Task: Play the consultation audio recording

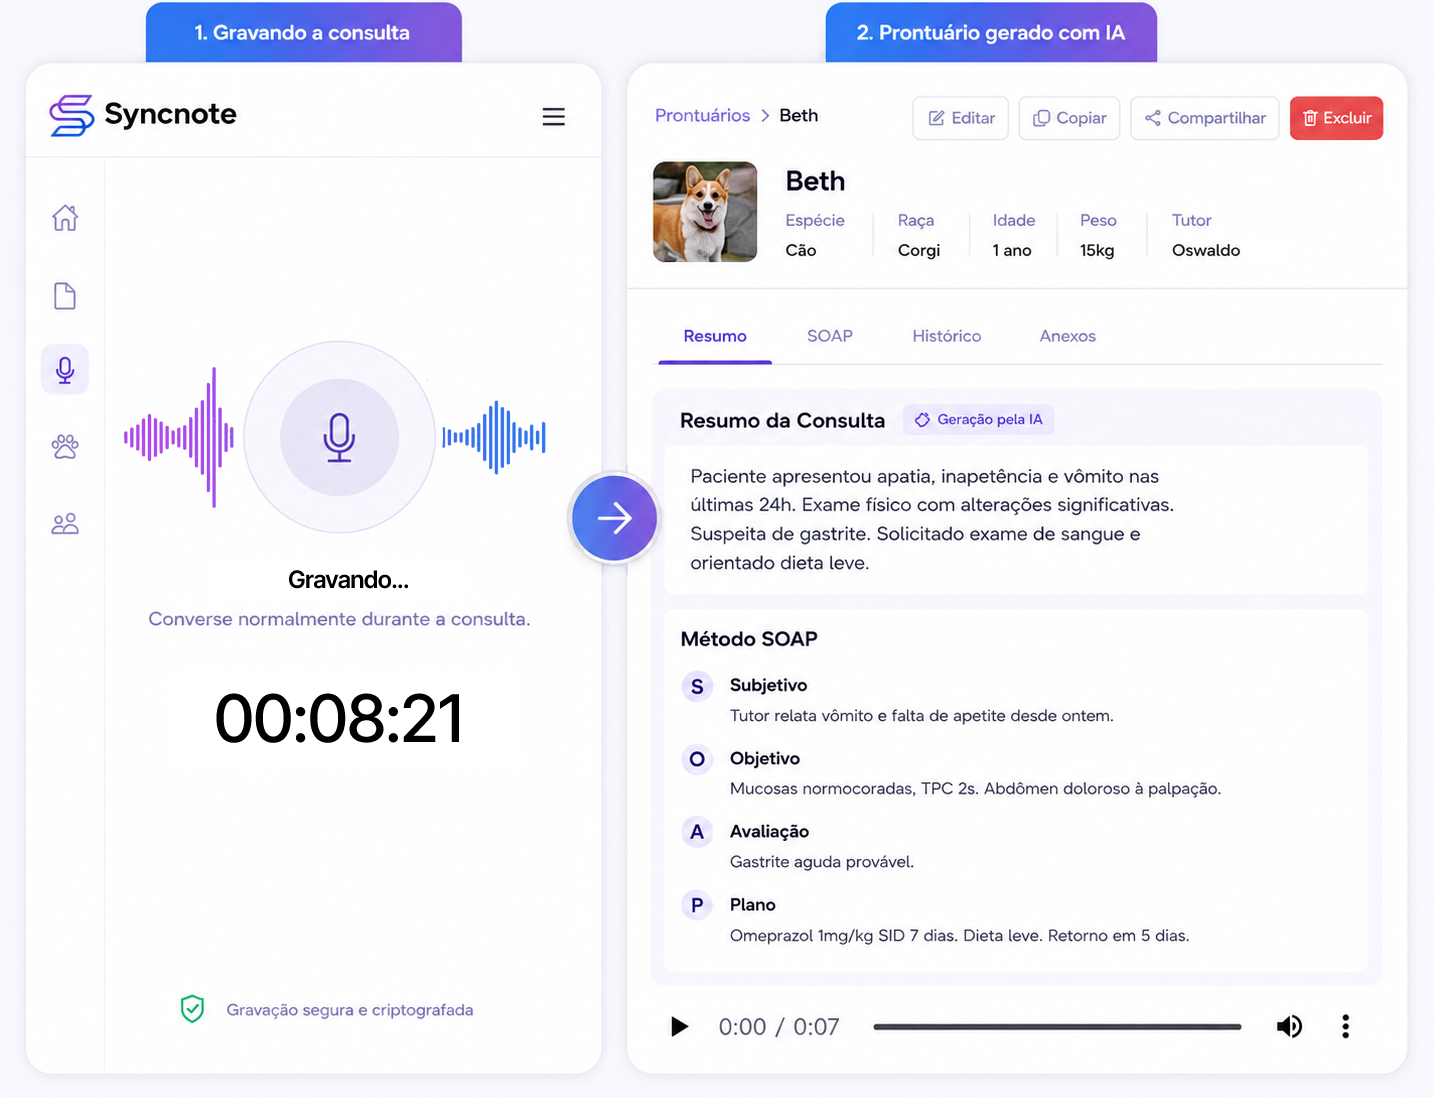Action: point(680,1026)
